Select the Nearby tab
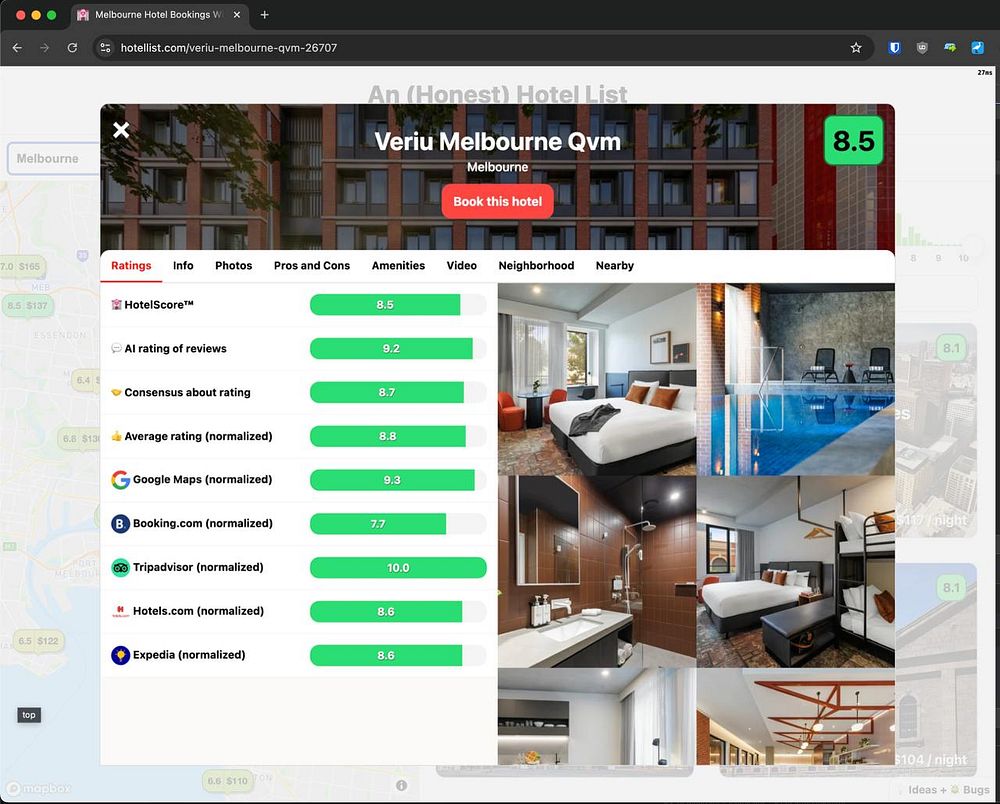The image size is (1000, 804). (x=615, y=265)
